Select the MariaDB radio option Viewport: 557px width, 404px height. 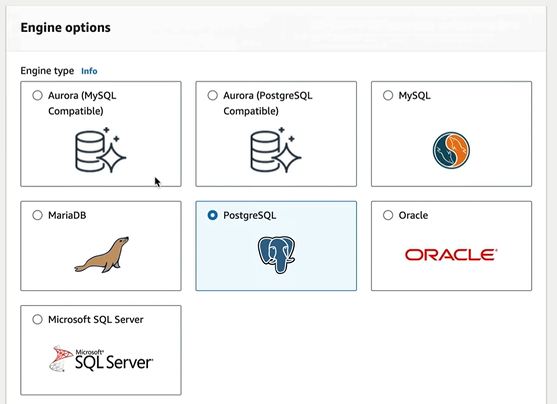coord(37,215)
